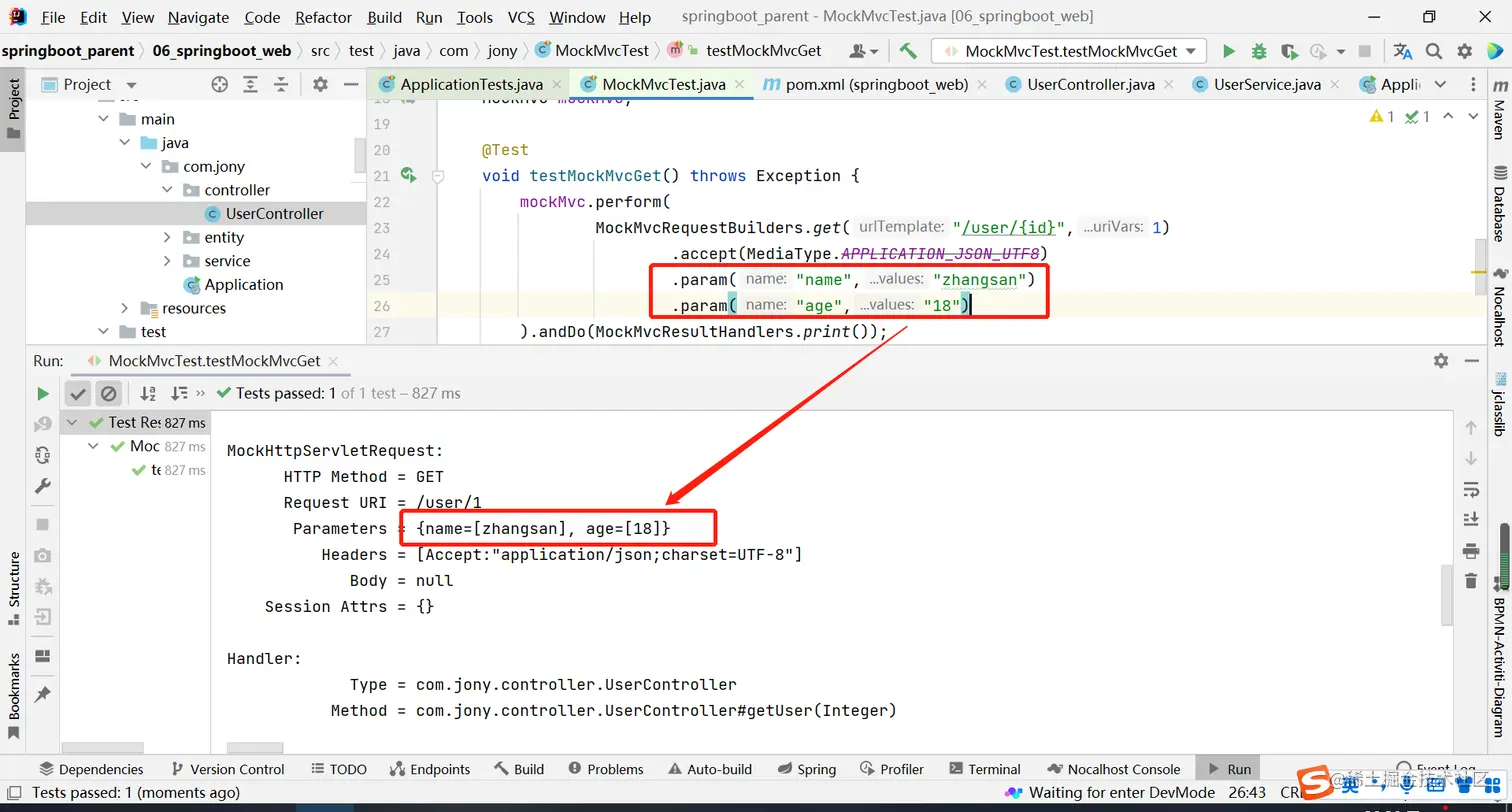Toggle scroll to end of console
The image size is (1512, 812).
tap(1471, 520)
